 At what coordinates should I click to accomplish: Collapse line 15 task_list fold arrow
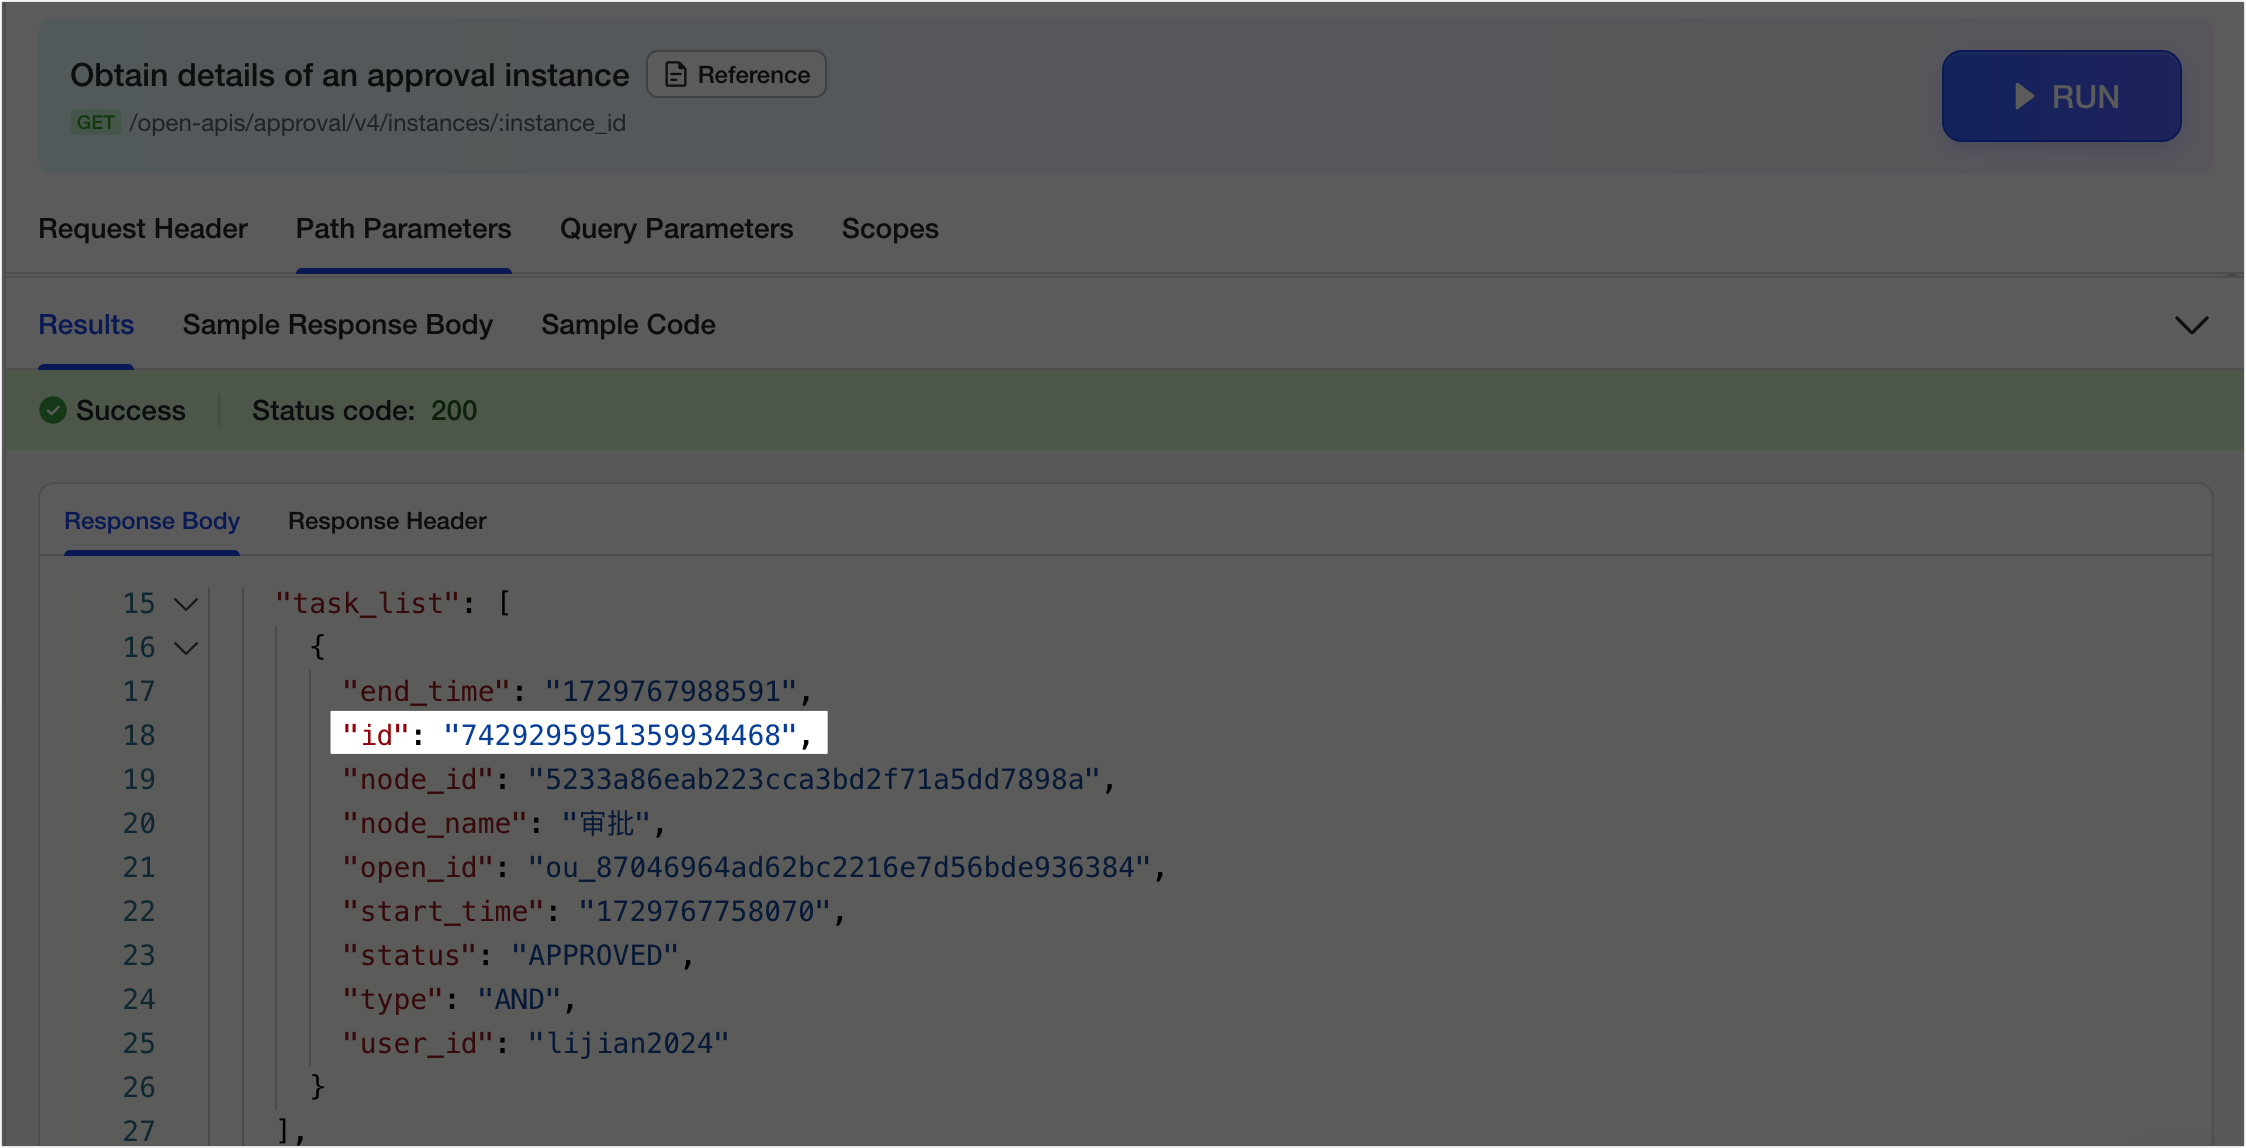click(186, 604)
